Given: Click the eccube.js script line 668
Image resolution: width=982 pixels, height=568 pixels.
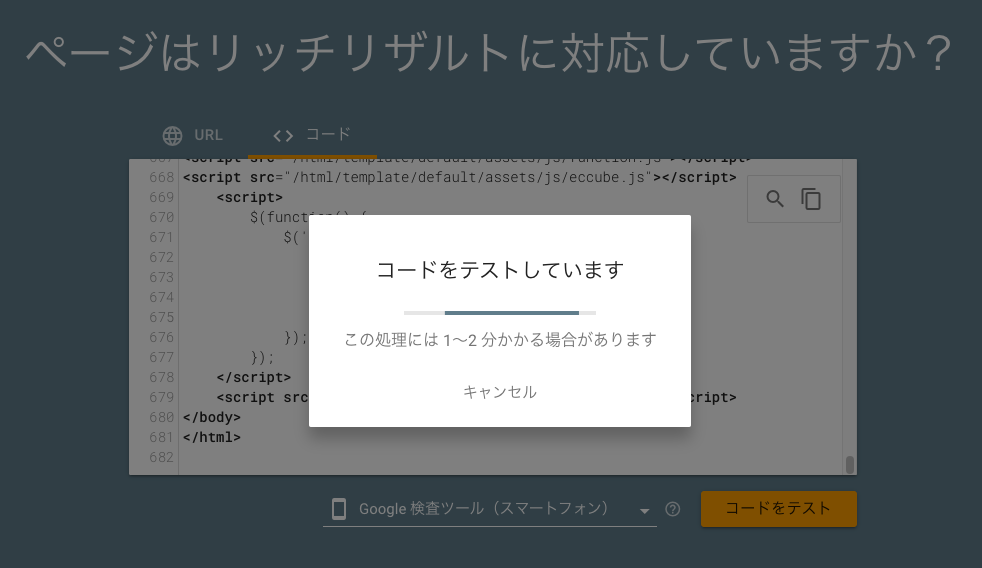Looking at the screenshot, I should tap(460, 177).
